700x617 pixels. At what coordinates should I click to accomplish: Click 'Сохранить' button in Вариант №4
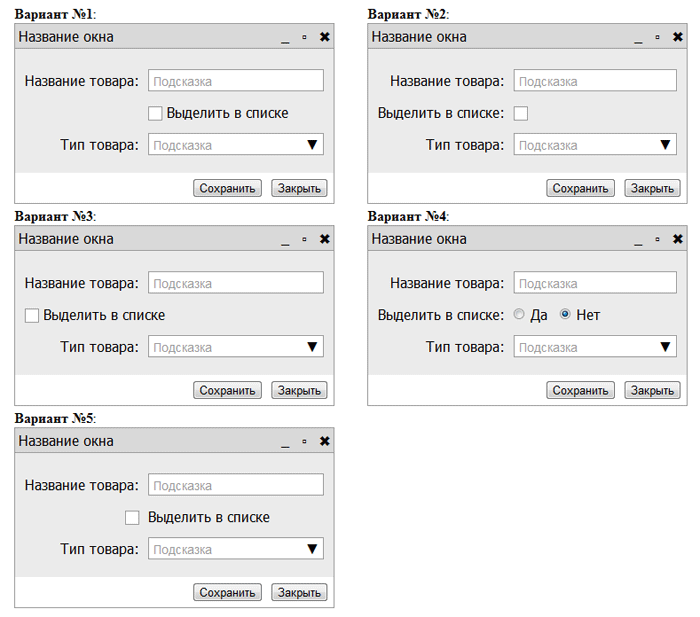click(580, 390)
